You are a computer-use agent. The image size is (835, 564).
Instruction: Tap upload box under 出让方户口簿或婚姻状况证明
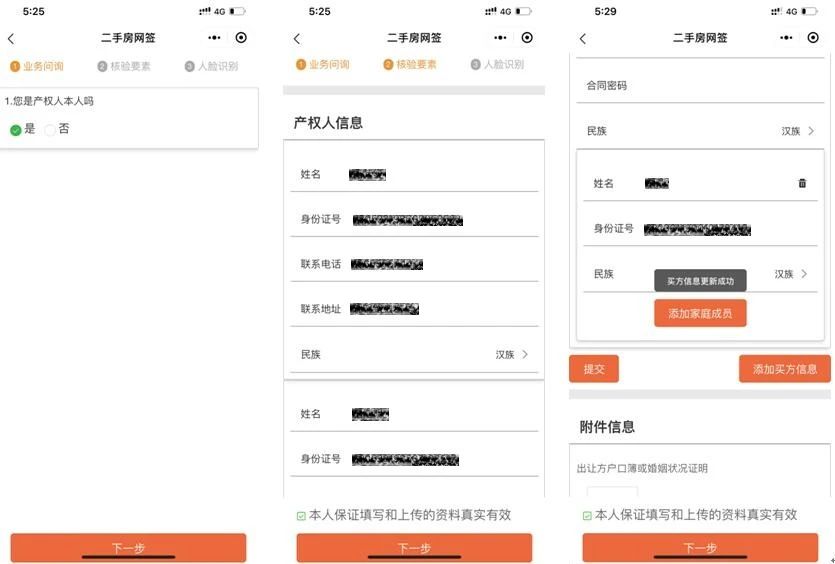[612, 491]
